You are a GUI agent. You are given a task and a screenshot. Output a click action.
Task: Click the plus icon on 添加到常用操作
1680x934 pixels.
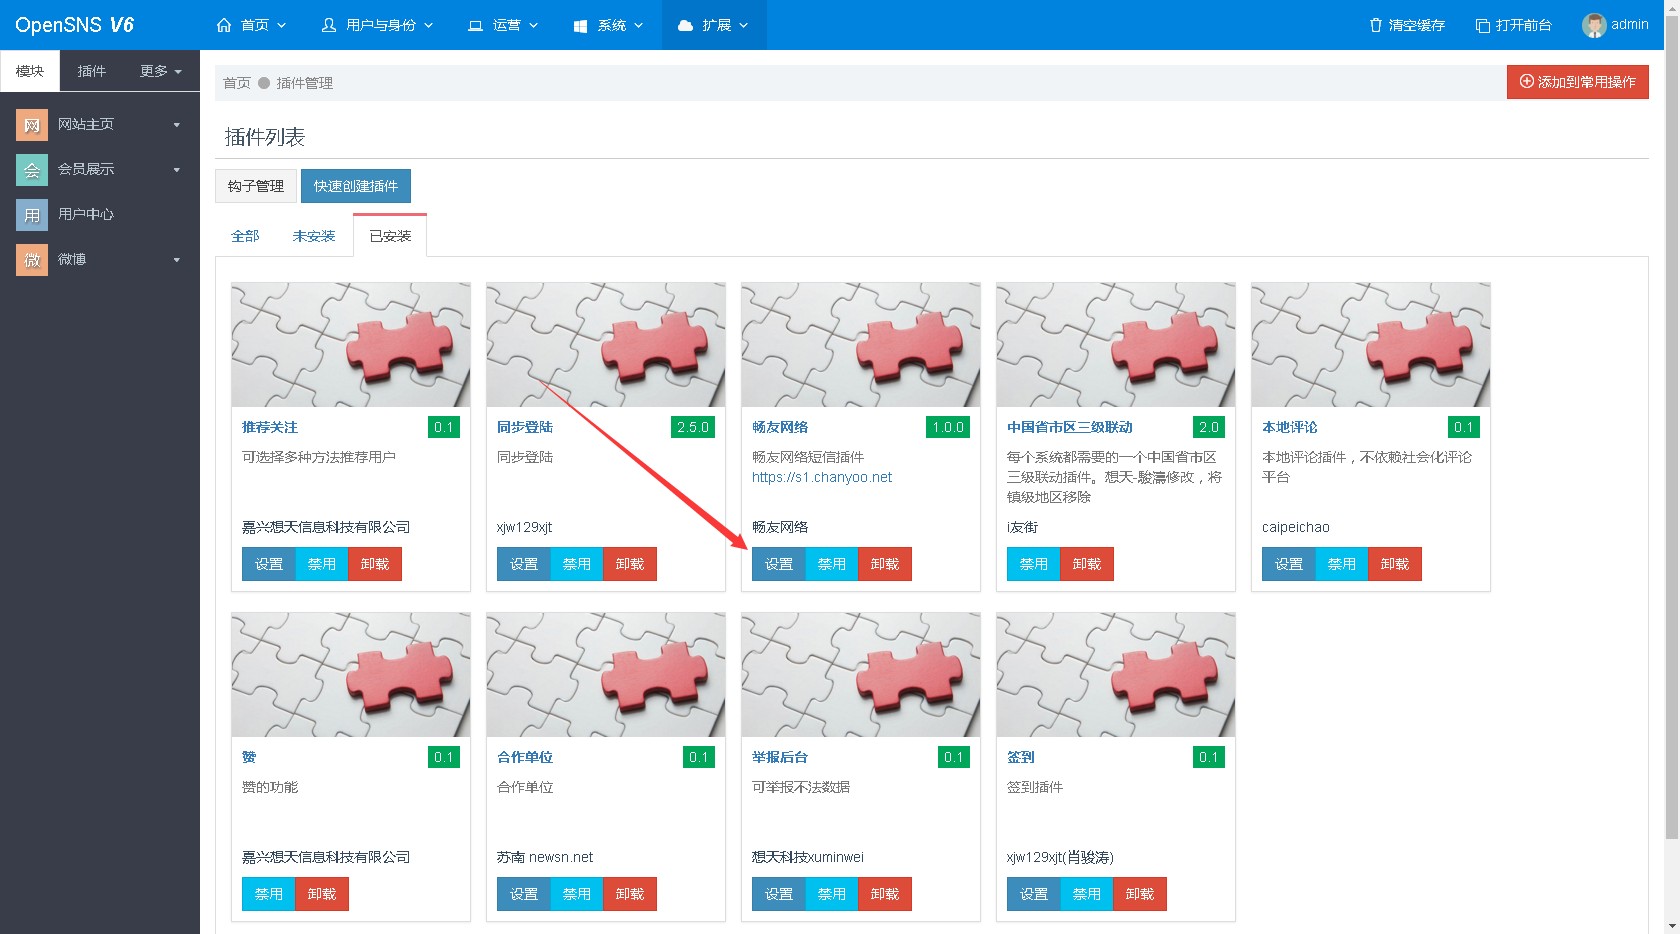1527,81
